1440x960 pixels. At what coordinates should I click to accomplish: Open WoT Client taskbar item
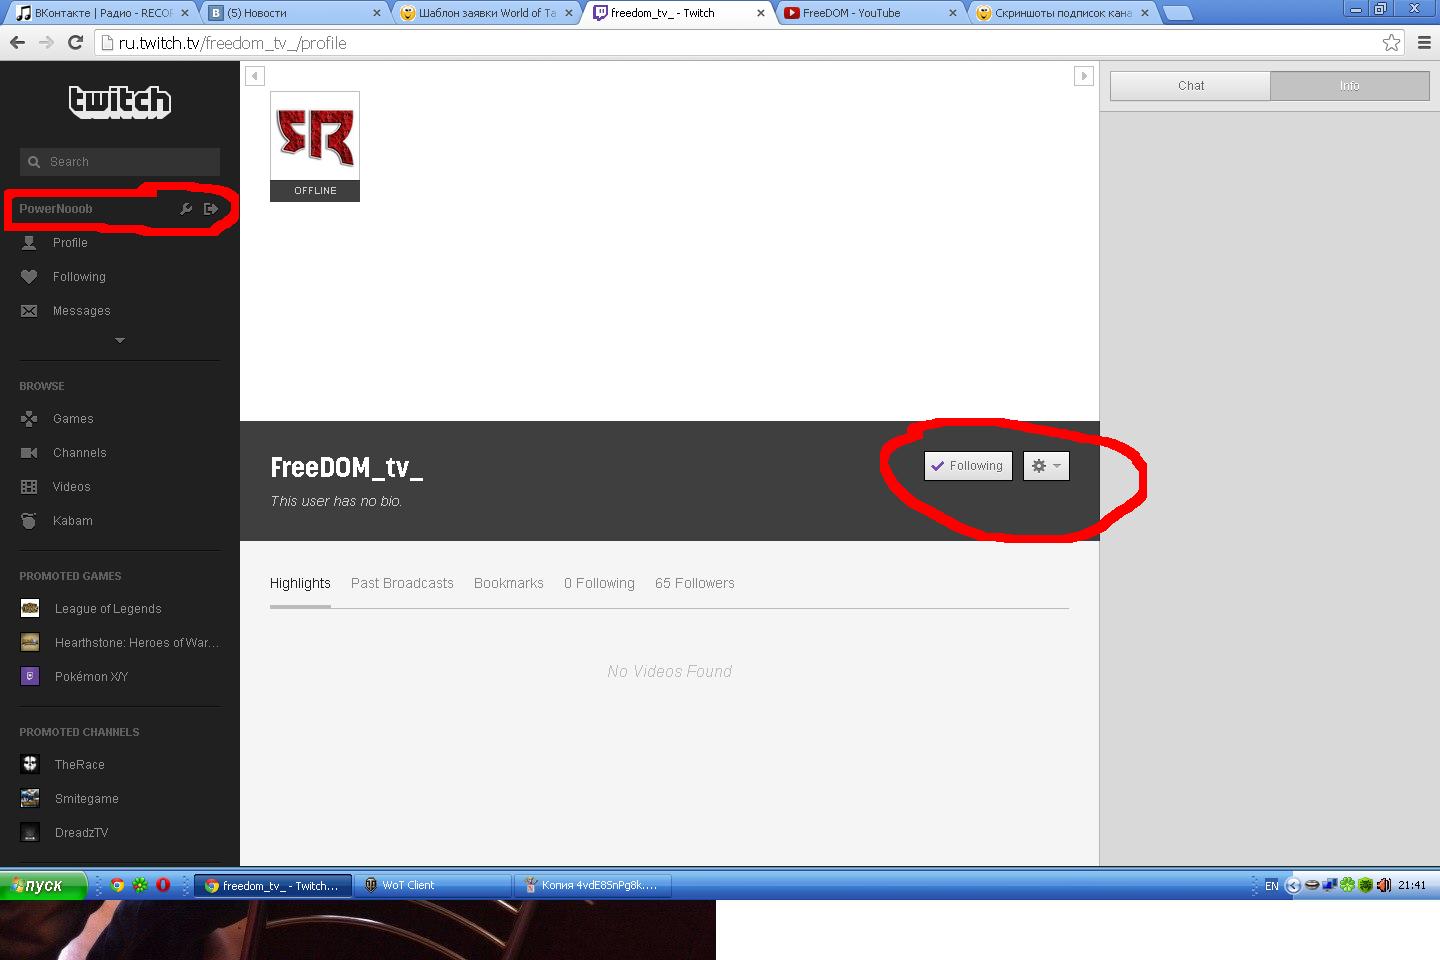432,885
